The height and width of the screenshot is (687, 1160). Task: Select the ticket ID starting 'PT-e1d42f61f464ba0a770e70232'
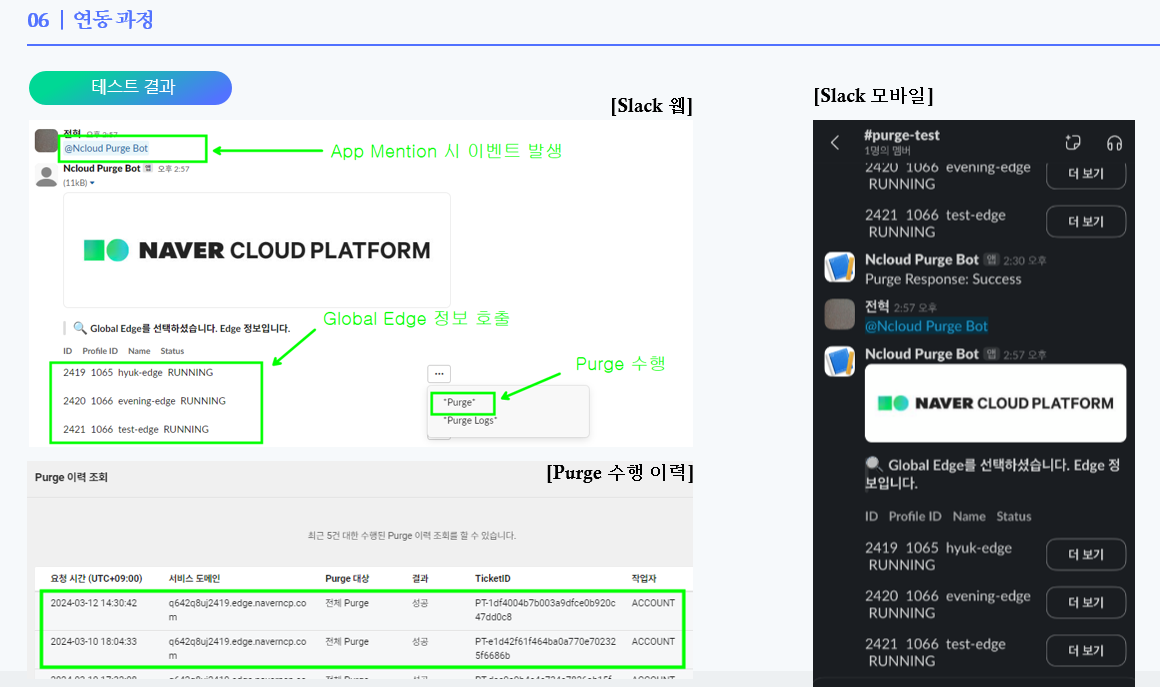point(545,649)
